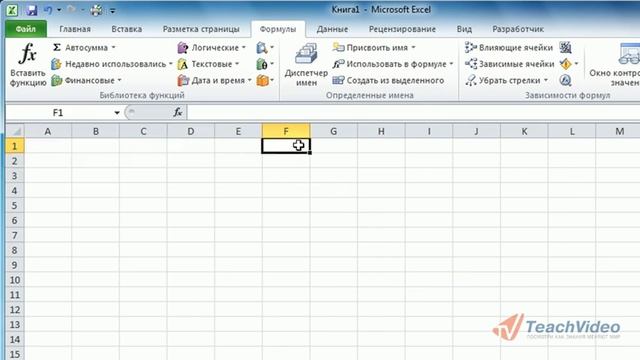Click Remove Arrows (Убрать стрелки)
This screenshot has width=640, height=360.
coord(506,80)
